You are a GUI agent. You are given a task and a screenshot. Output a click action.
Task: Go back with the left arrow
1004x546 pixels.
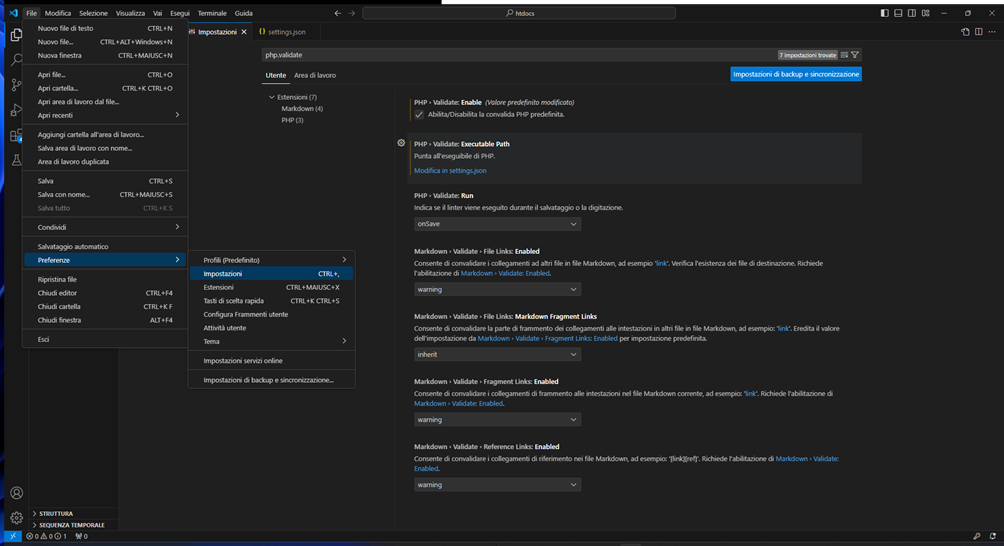337,13
